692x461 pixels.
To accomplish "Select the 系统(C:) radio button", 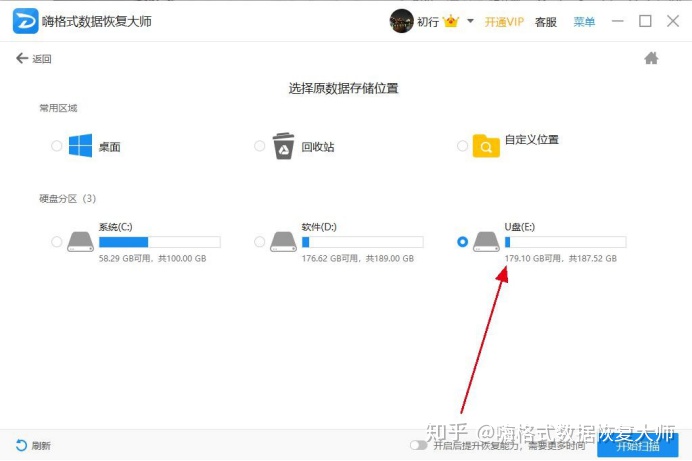I will point(56,242).
